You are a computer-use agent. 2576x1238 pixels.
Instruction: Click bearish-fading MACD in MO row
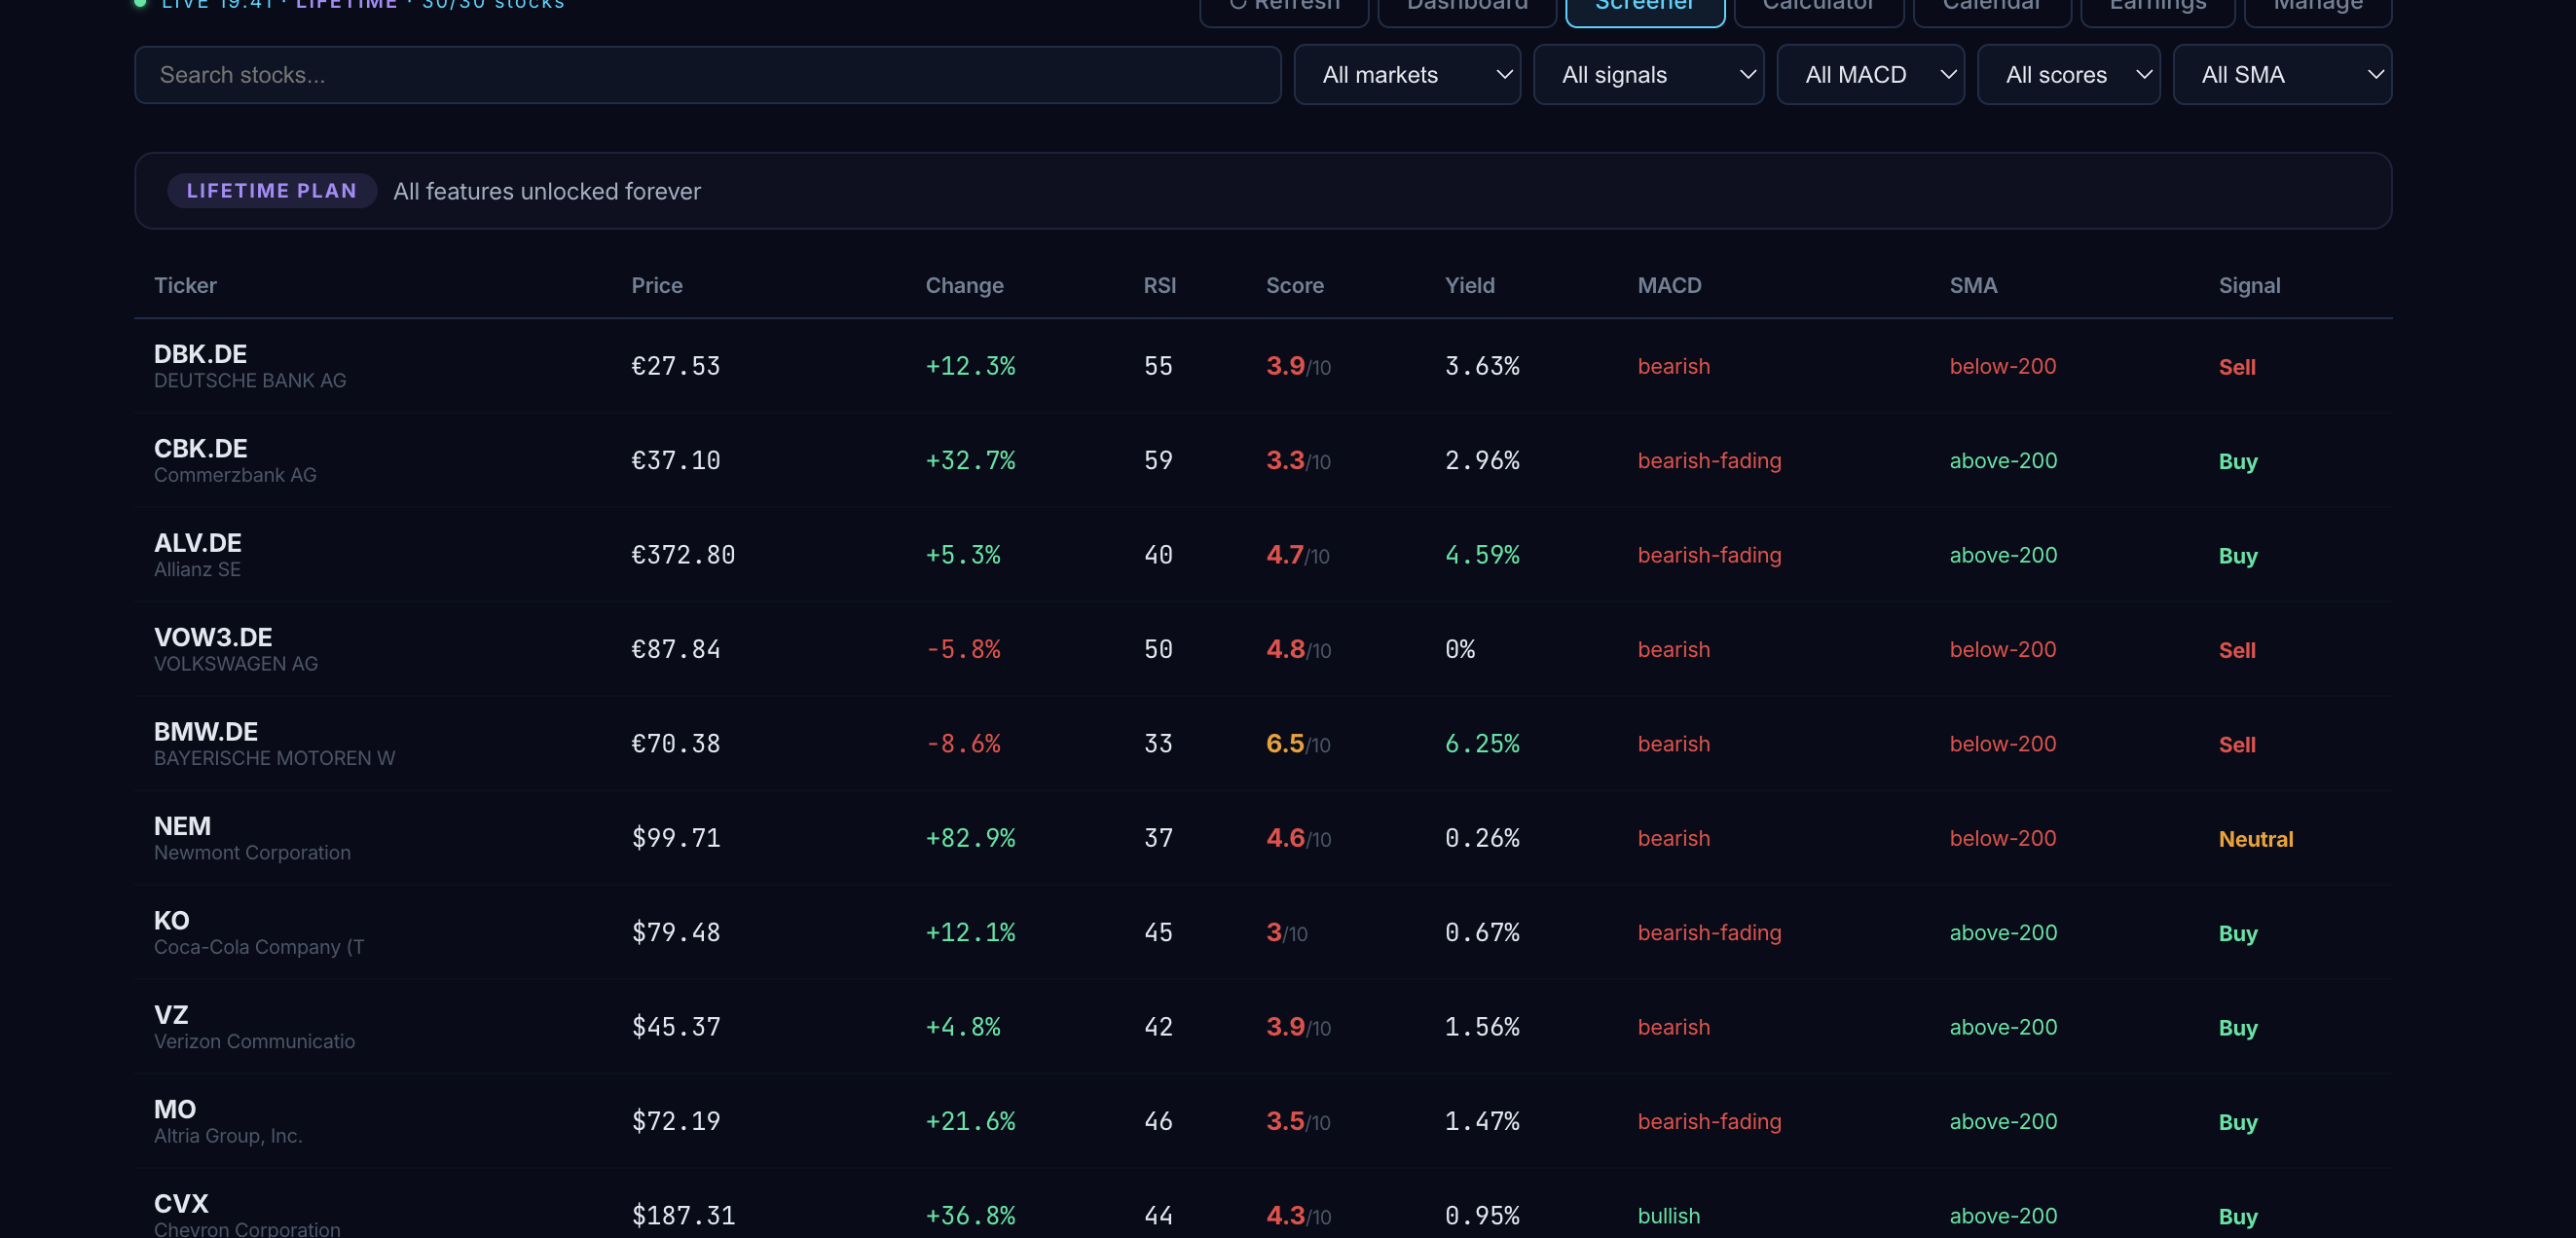coord(1709,1121)
